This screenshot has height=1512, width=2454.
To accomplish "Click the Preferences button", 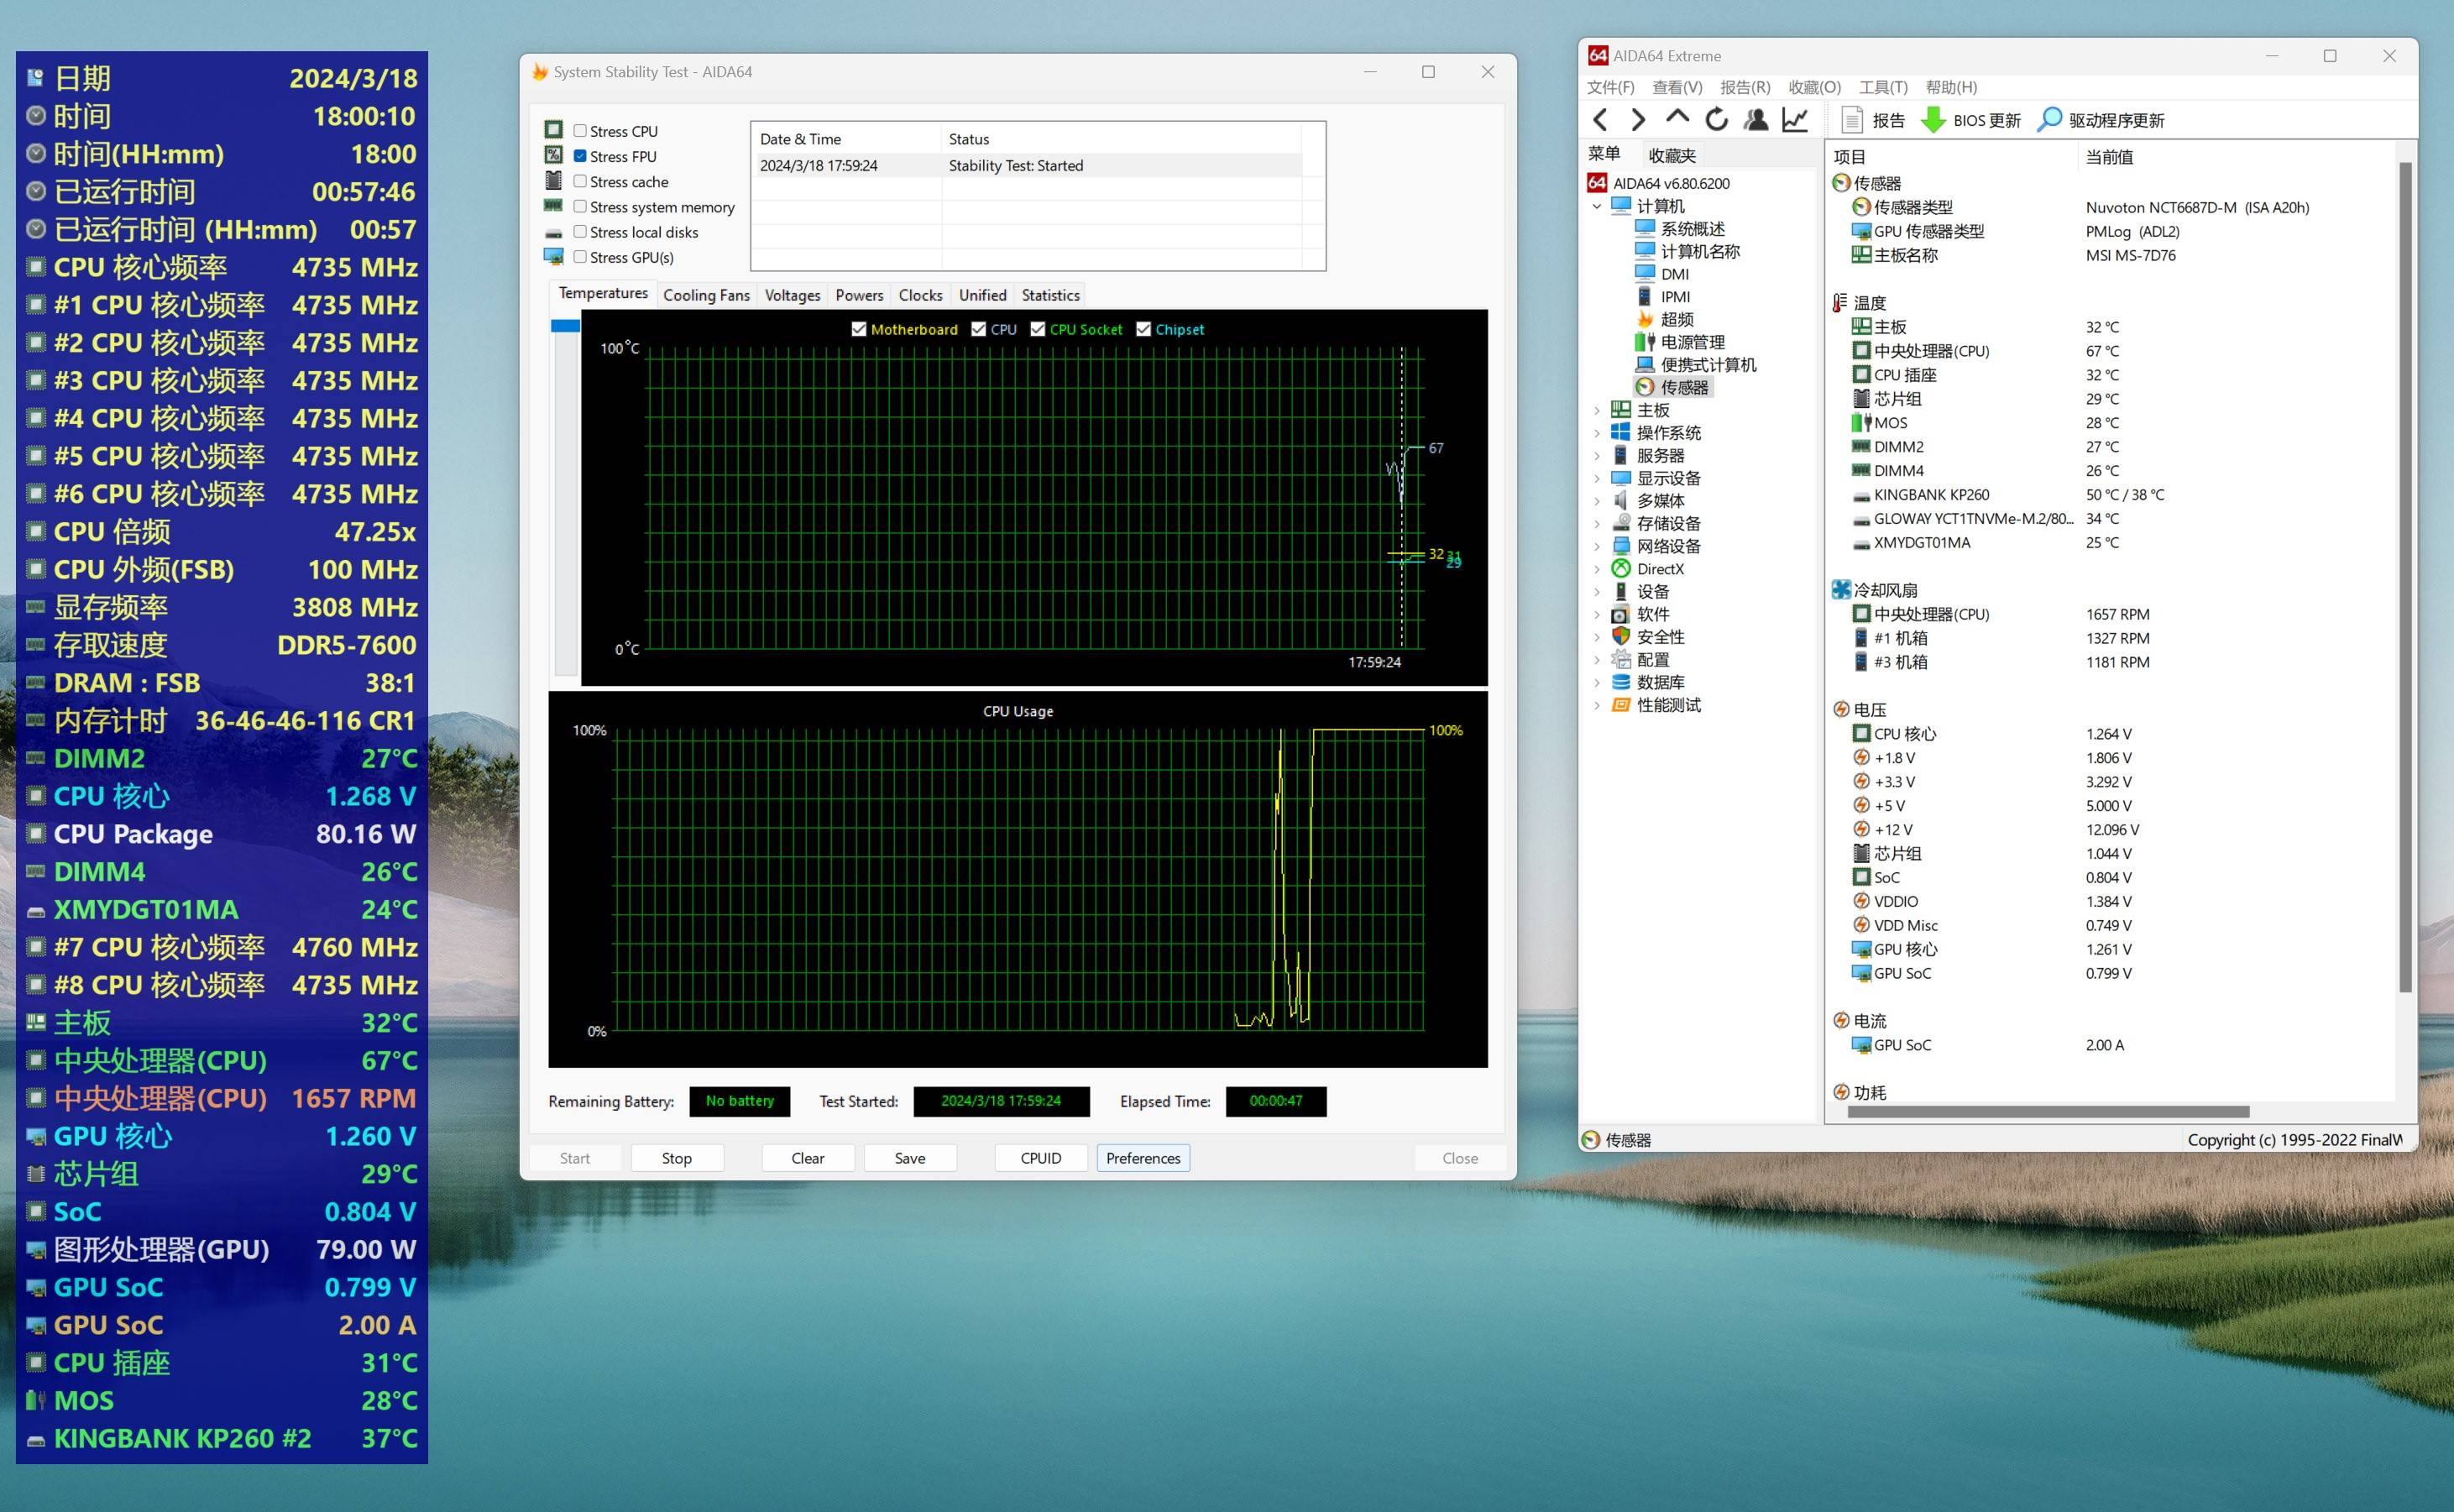I will (1143, 1158).
